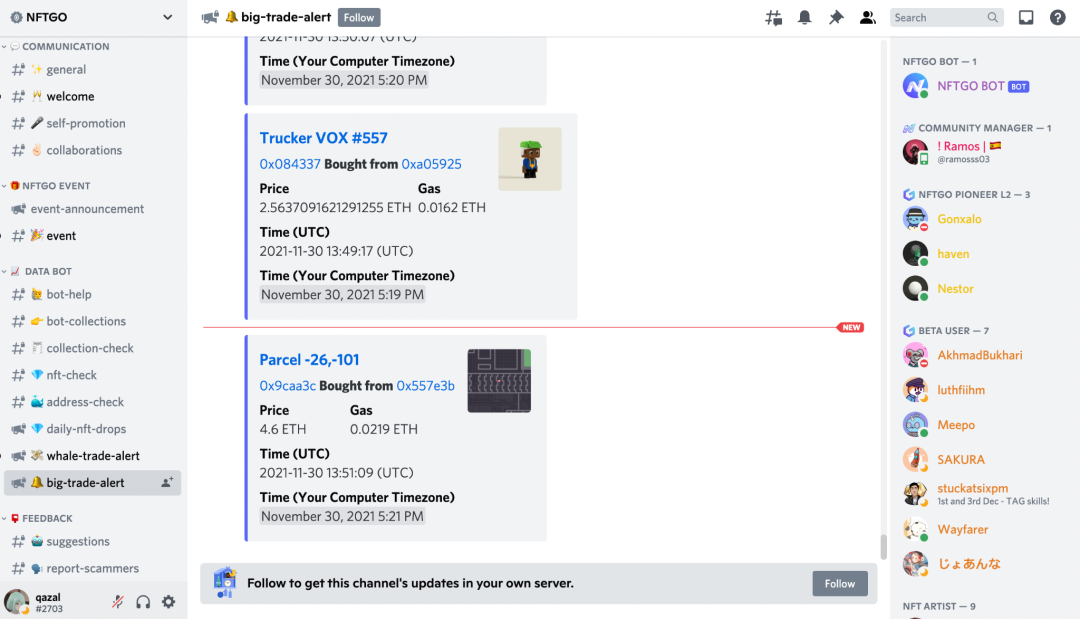This screenshot has width=1080, height=619.
Task: Open the Help question mark icon
Action: [x=1057, y=18]
